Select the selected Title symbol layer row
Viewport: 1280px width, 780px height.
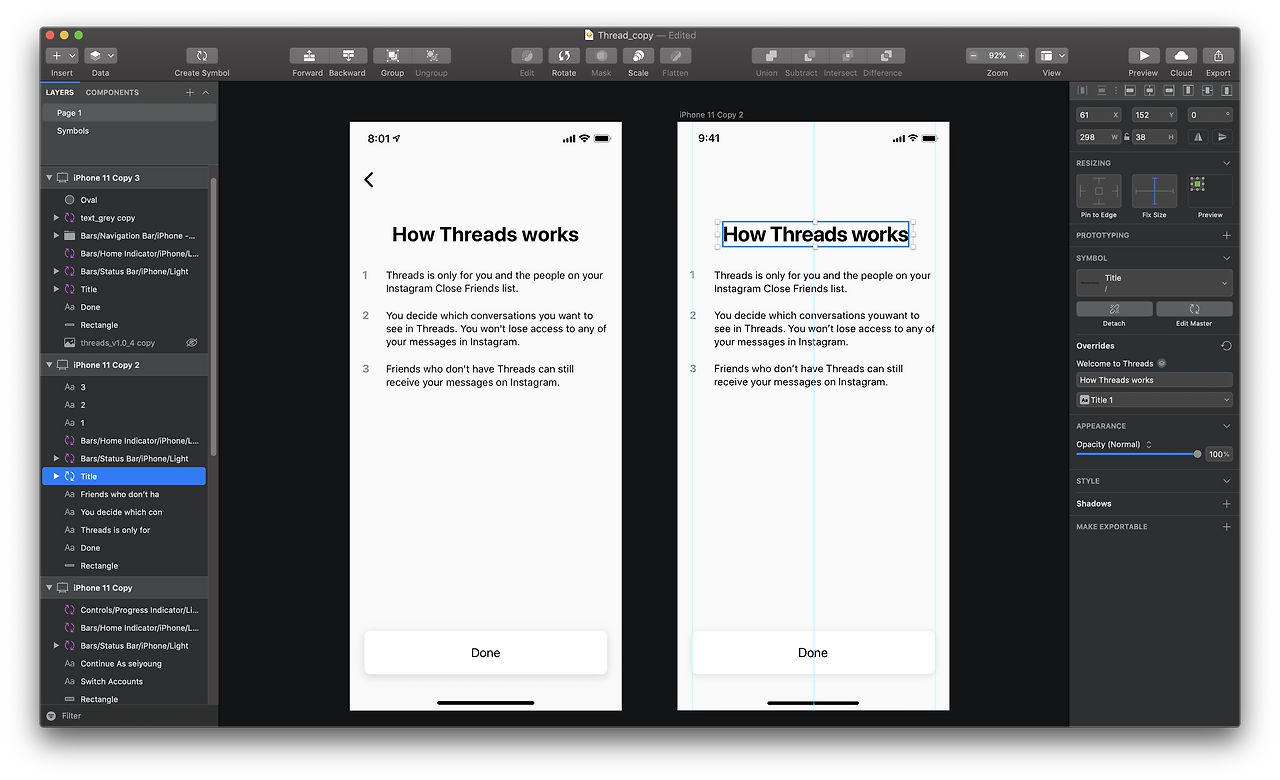pyautogui.click(x=124, y=477)
